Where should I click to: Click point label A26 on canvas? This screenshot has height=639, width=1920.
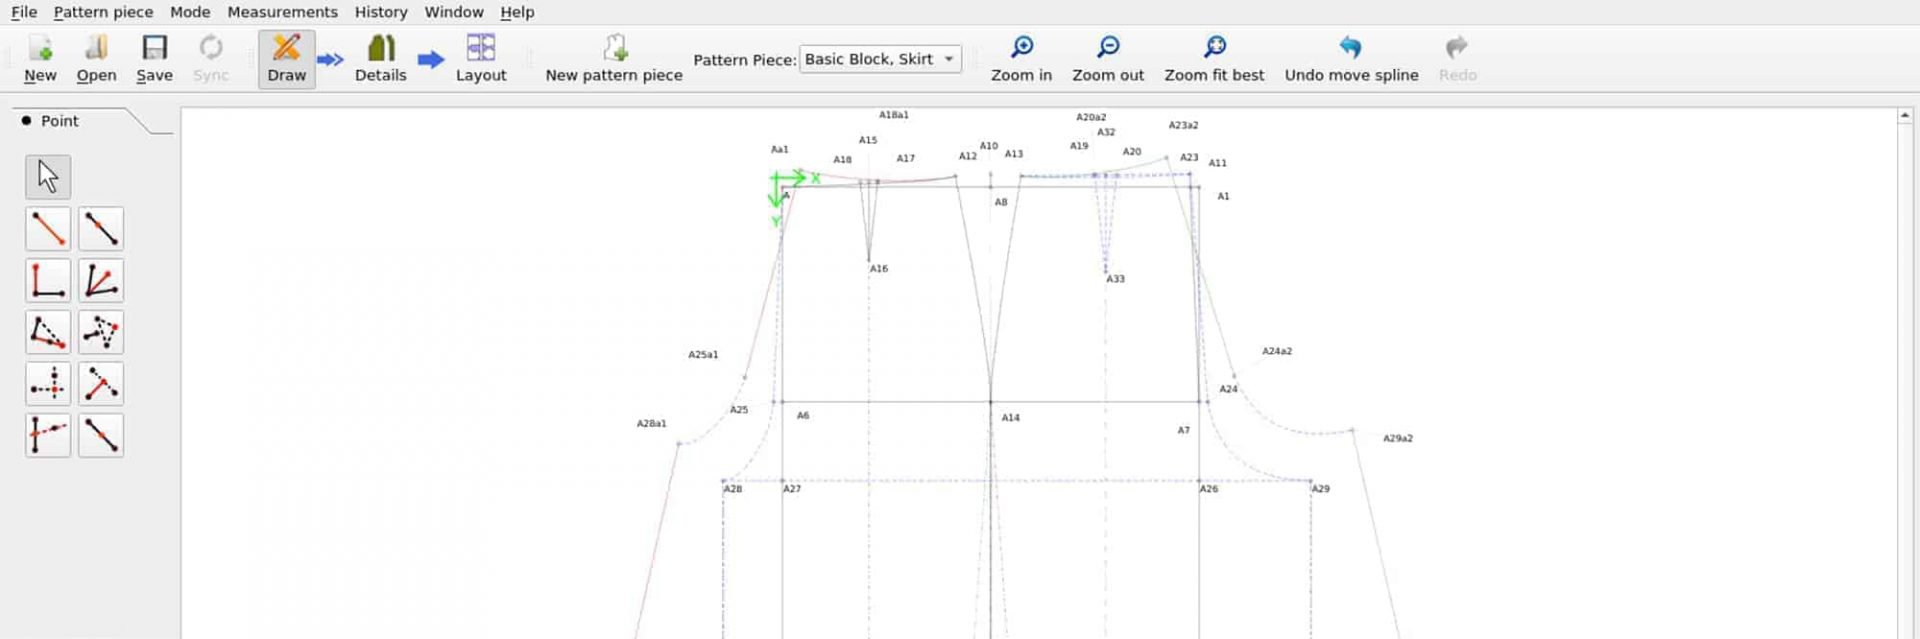pos(1209,489)
